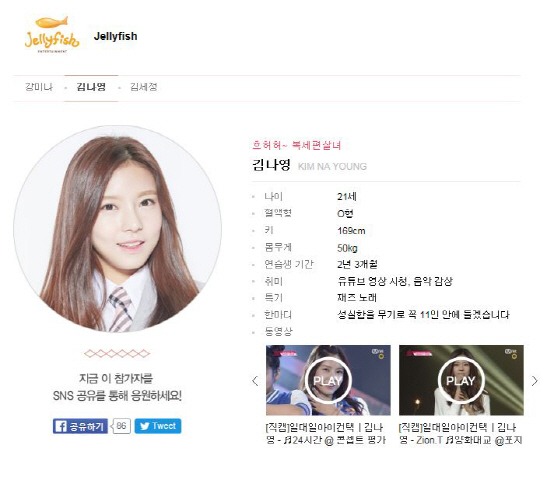540x478 pixels.
Task: Open the 24시간 콘셉트 평가 video title link
Action: pyautogui.click(x=326, y=434)
